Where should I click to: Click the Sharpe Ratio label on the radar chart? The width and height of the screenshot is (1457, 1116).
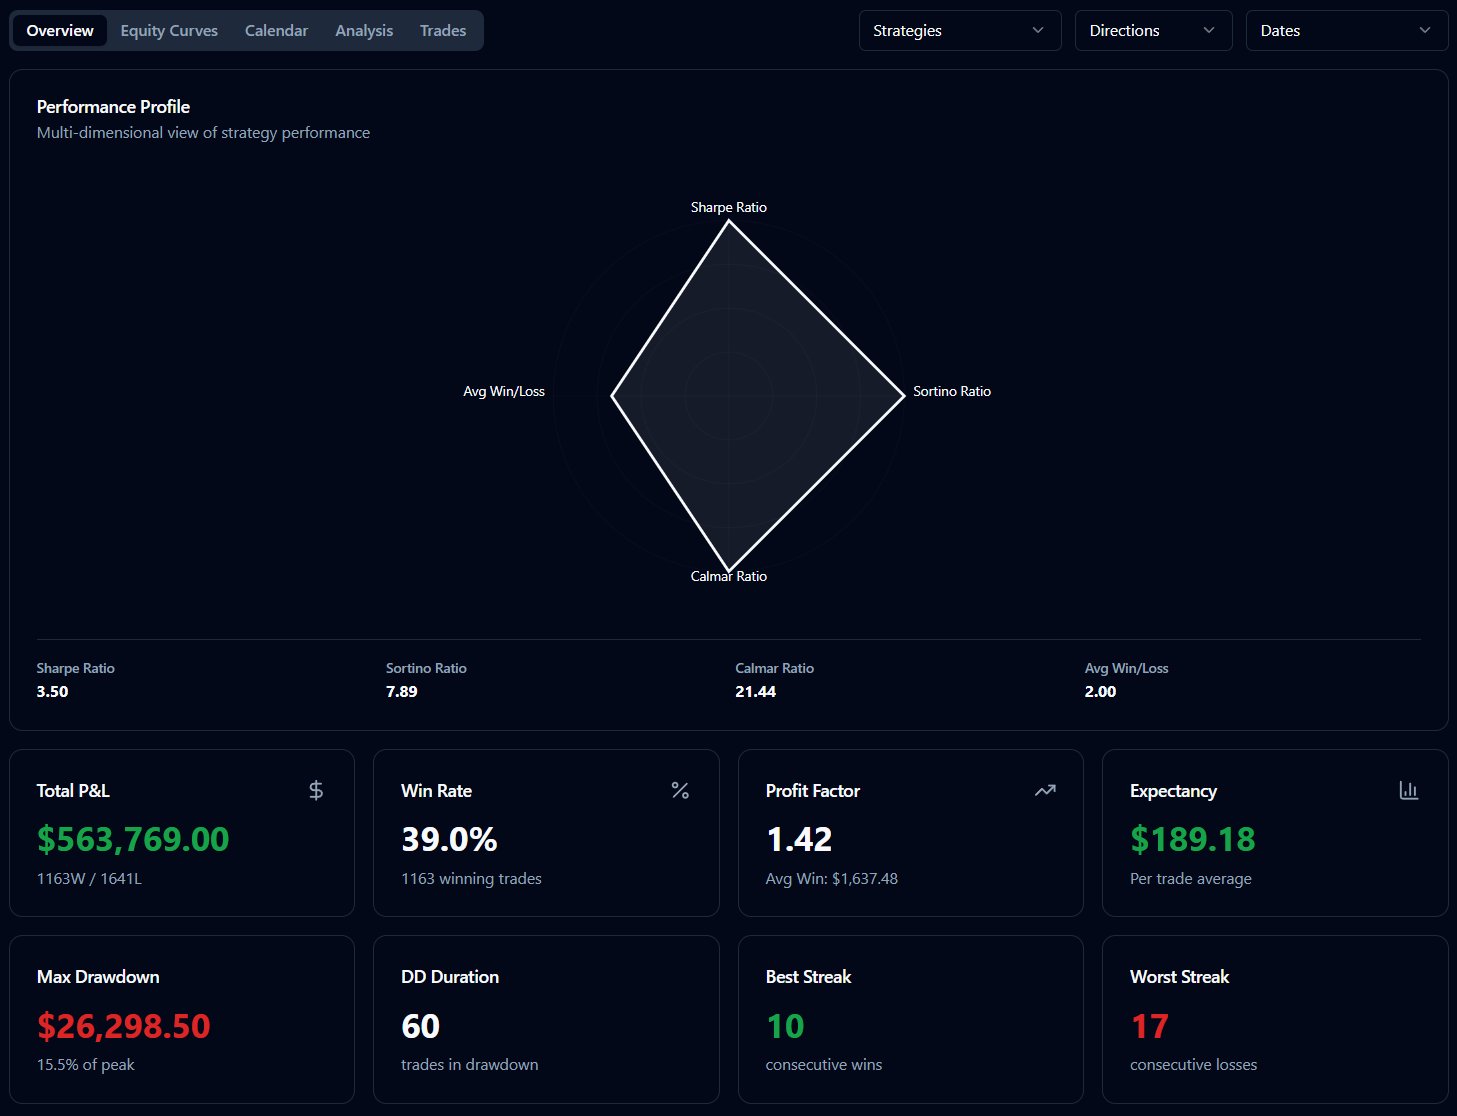[x=728, y=207]
